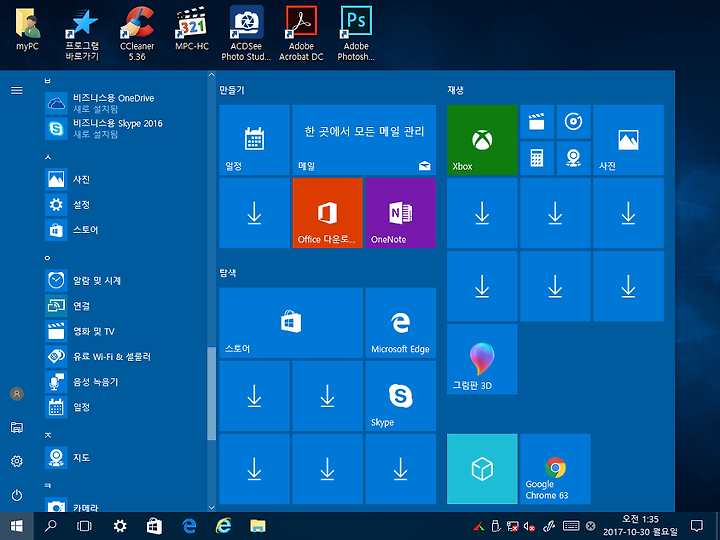The height and width of the screenshot is (540, 720).
Task: Click the user account icon in Start sidebar
Action: click(x=17, y=394)
